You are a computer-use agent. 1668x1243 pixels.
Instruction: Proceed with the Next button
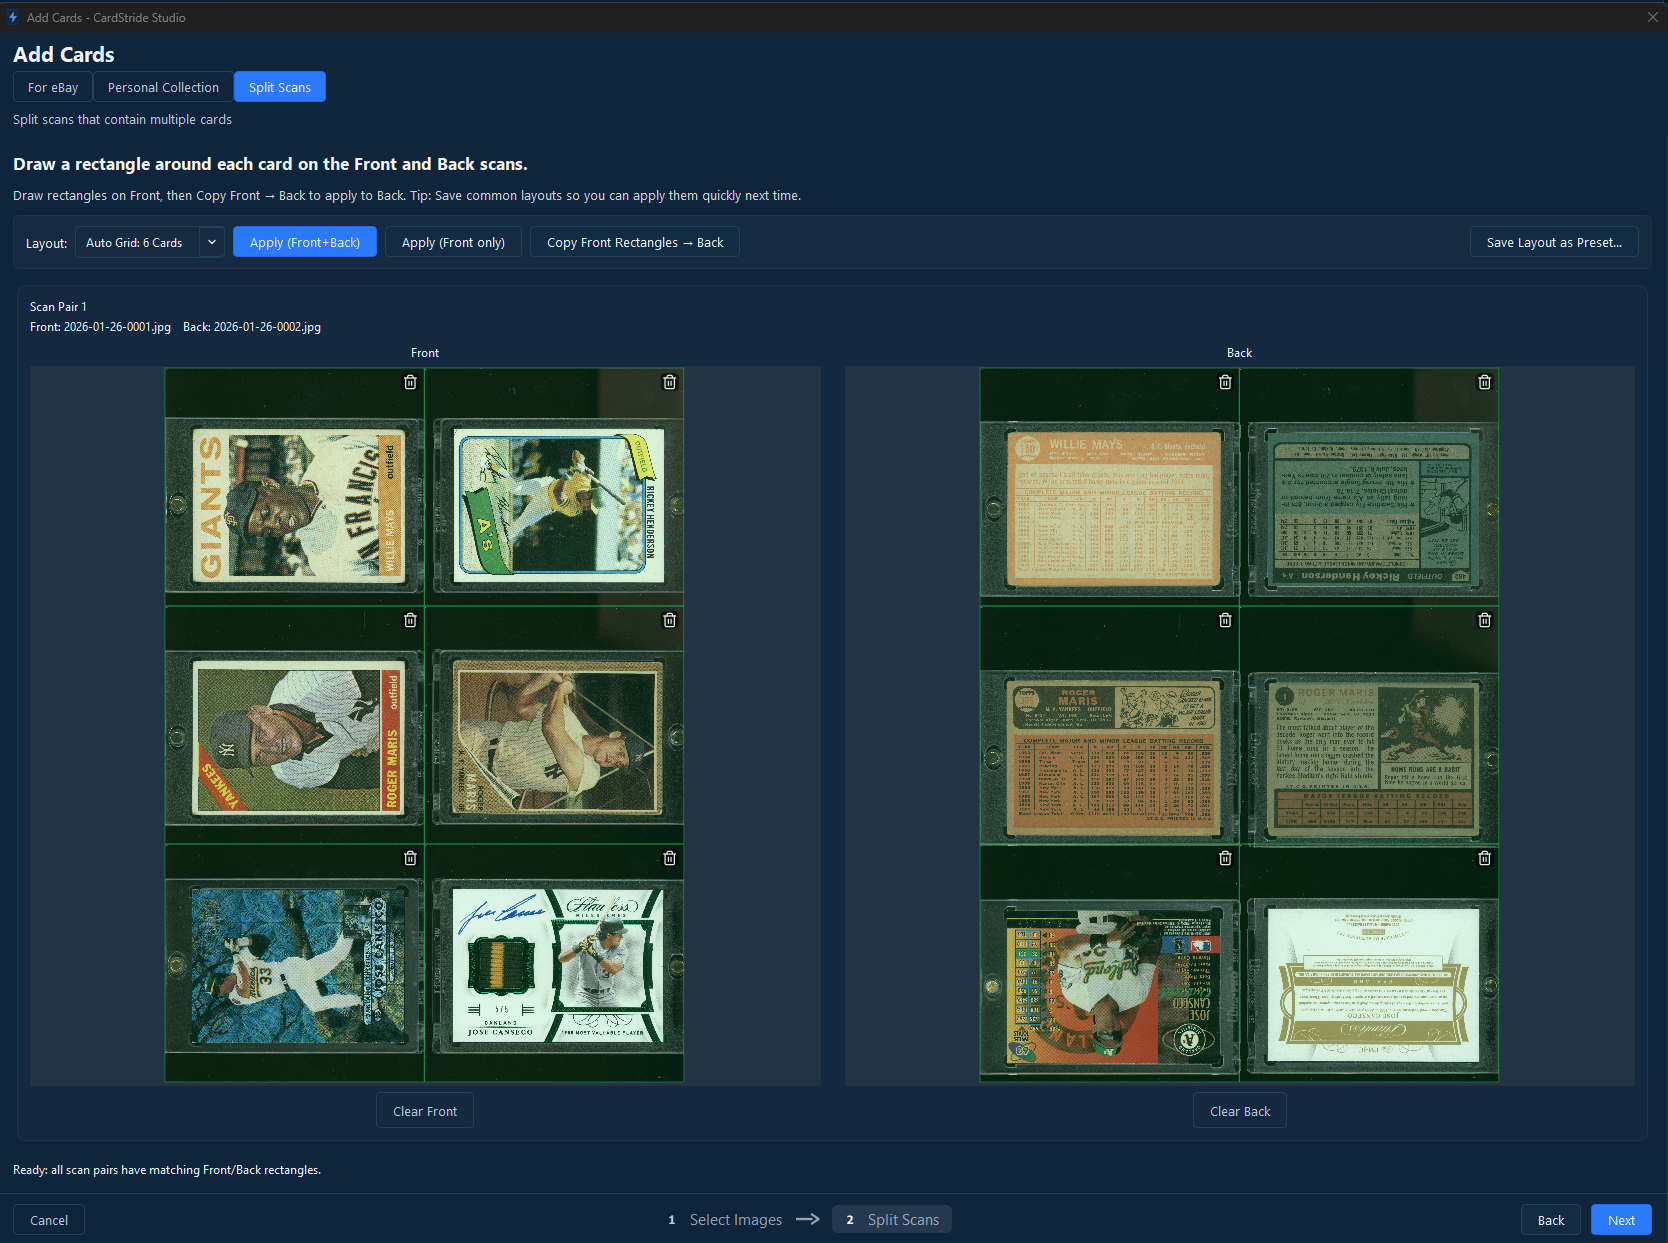[x=1621, y=1220]
